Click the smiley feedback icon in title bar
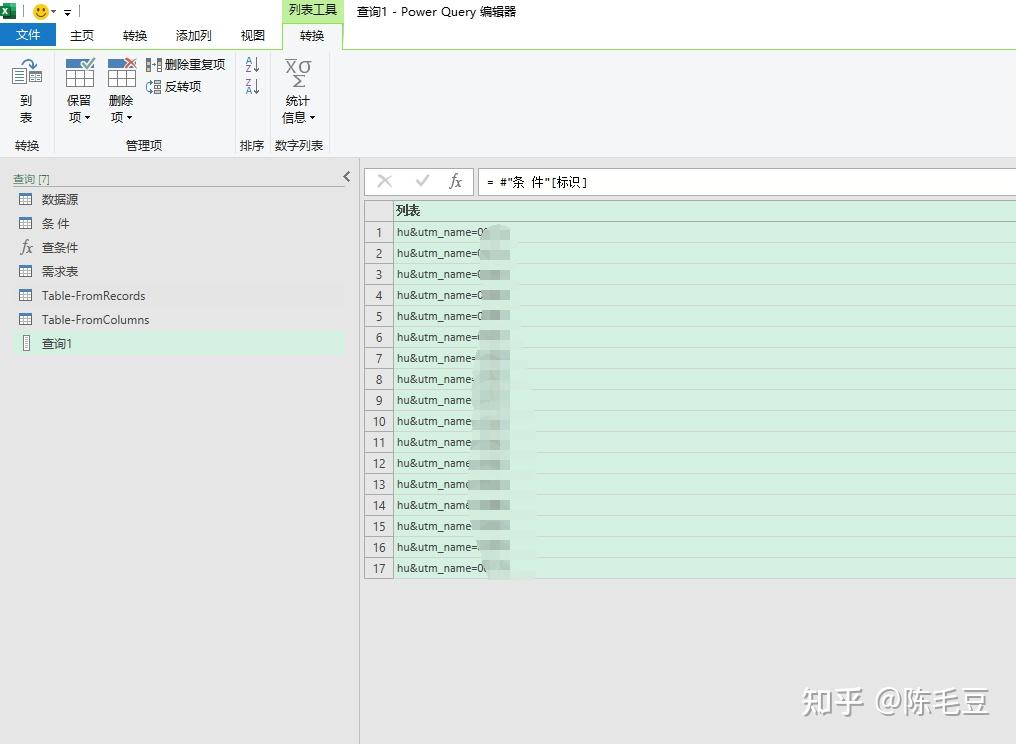 click(x=39, y=11)
